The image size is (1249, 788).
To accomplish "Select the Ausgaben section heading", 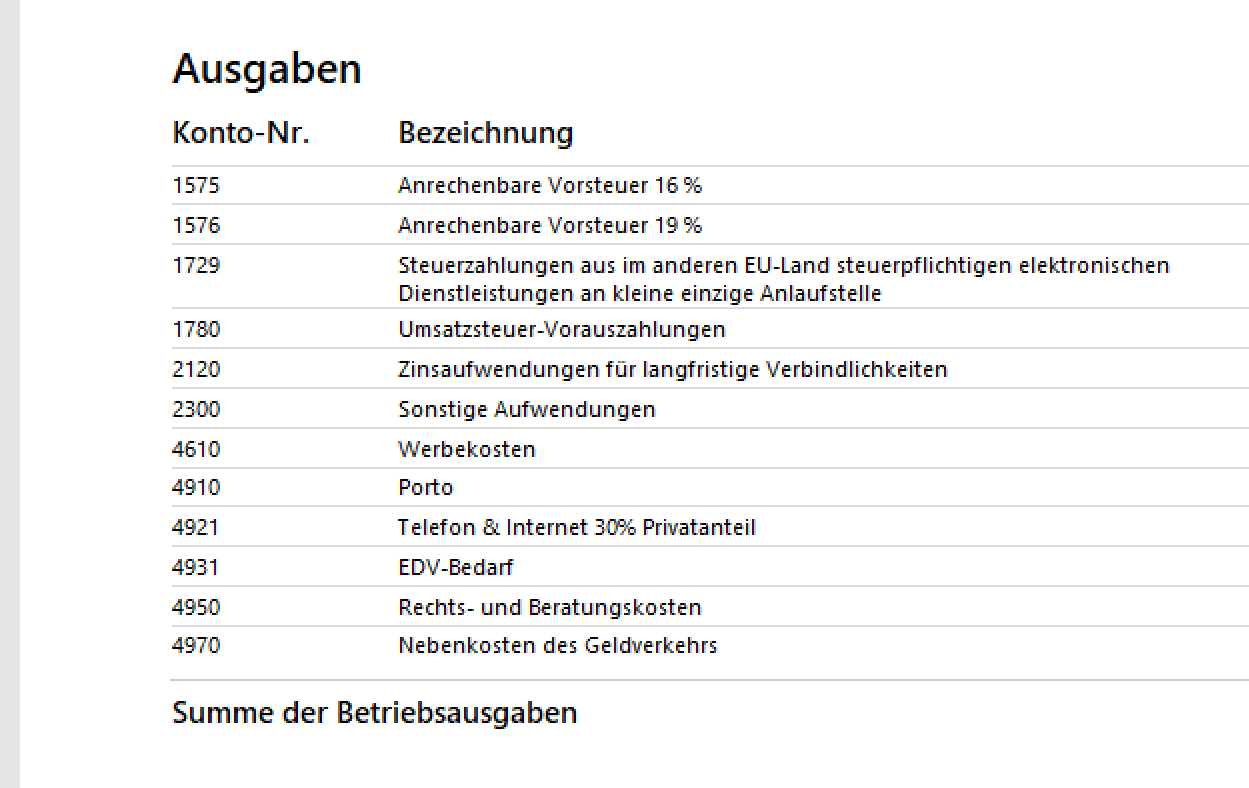I will (267, 70).
